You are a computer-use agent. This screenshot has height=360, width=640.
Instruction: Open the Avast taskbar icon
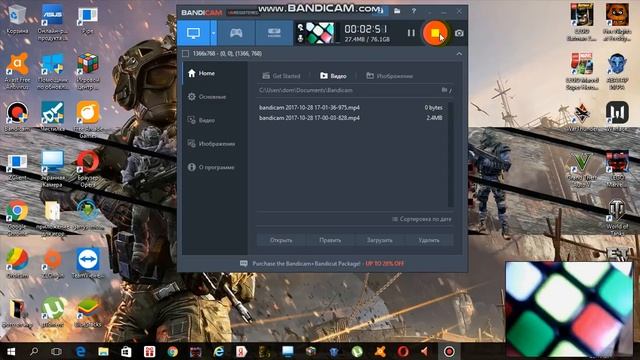(x=380, y=351)
